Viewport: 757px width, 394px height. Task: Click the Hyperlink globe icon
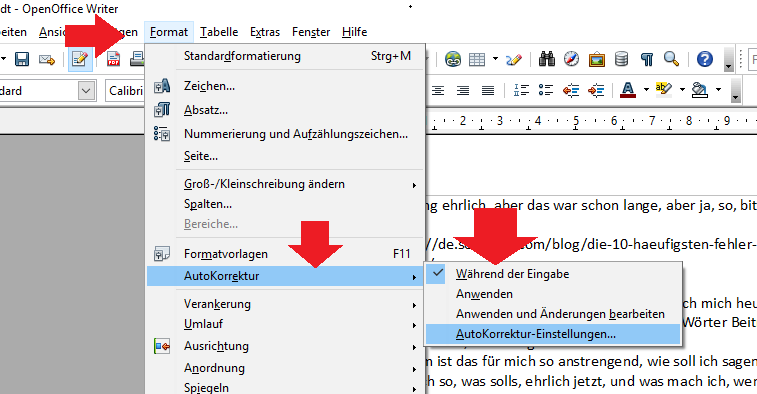(453, 59)
